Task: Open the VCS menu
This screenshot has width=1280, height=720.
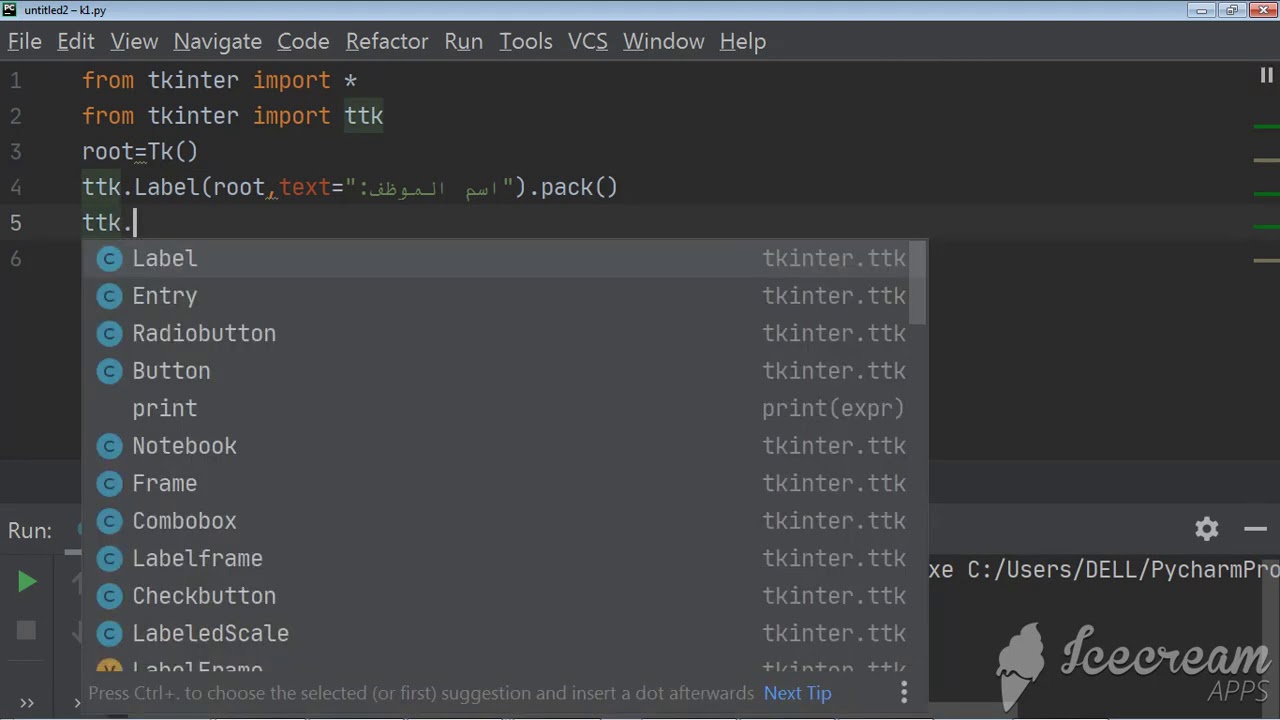Action: (x=587, y=41)
